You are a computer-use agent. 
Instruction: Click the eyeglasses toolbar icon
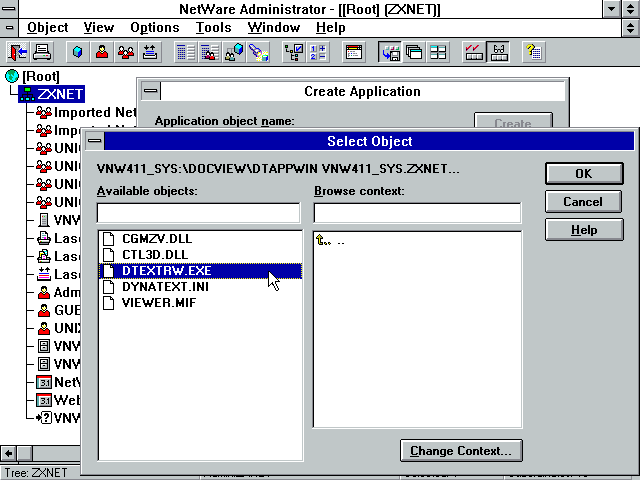tap(498, 52)
